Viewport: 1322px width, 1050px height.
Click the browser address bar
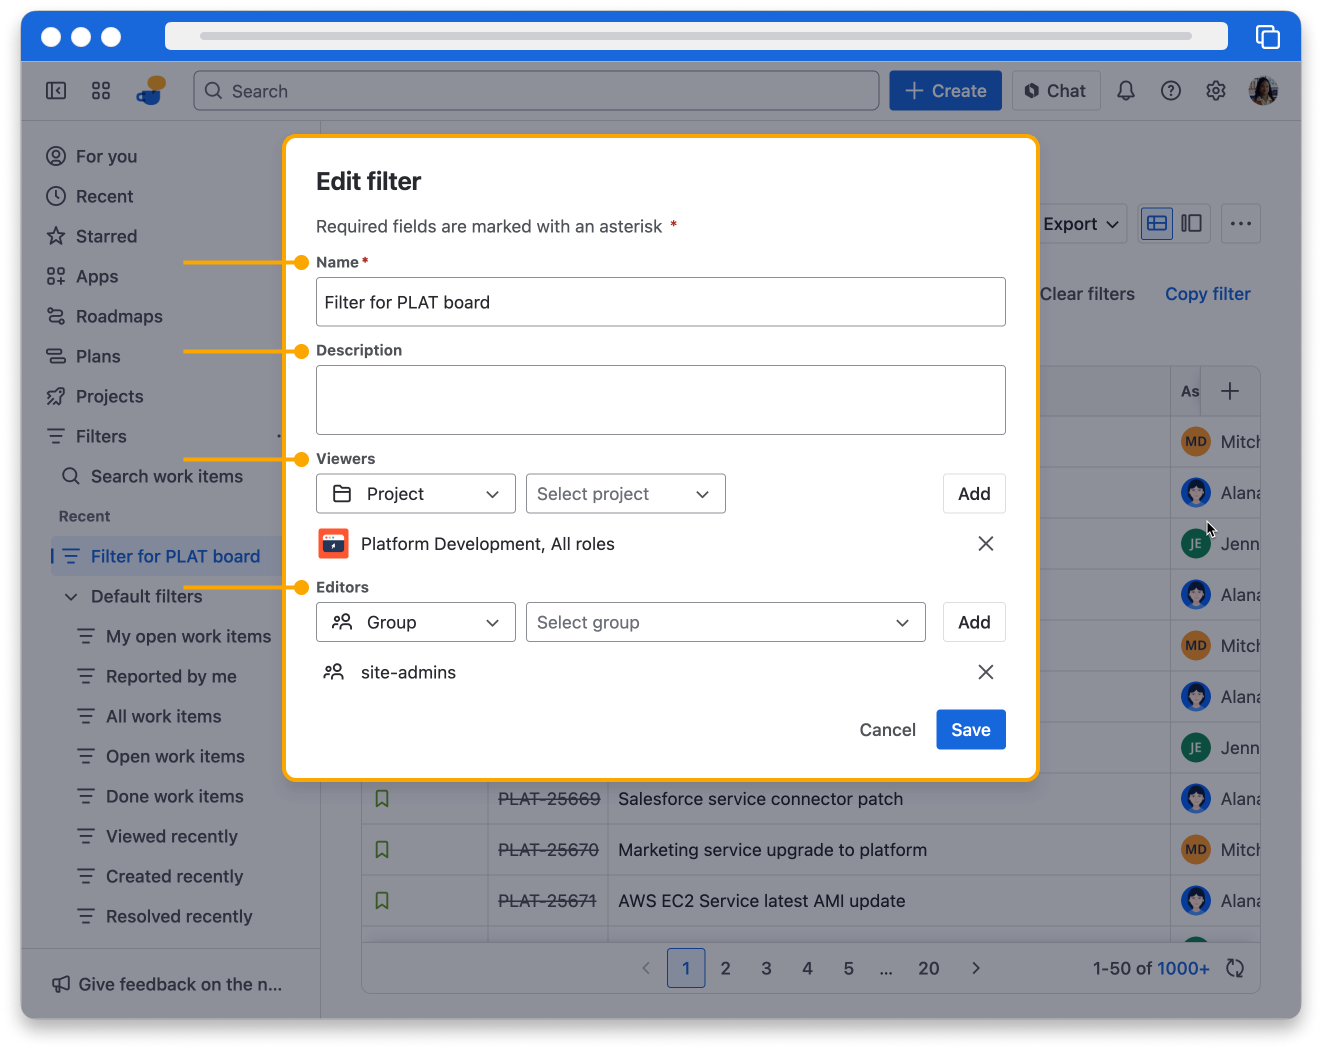pyautogui.click(x=696, y=36)
